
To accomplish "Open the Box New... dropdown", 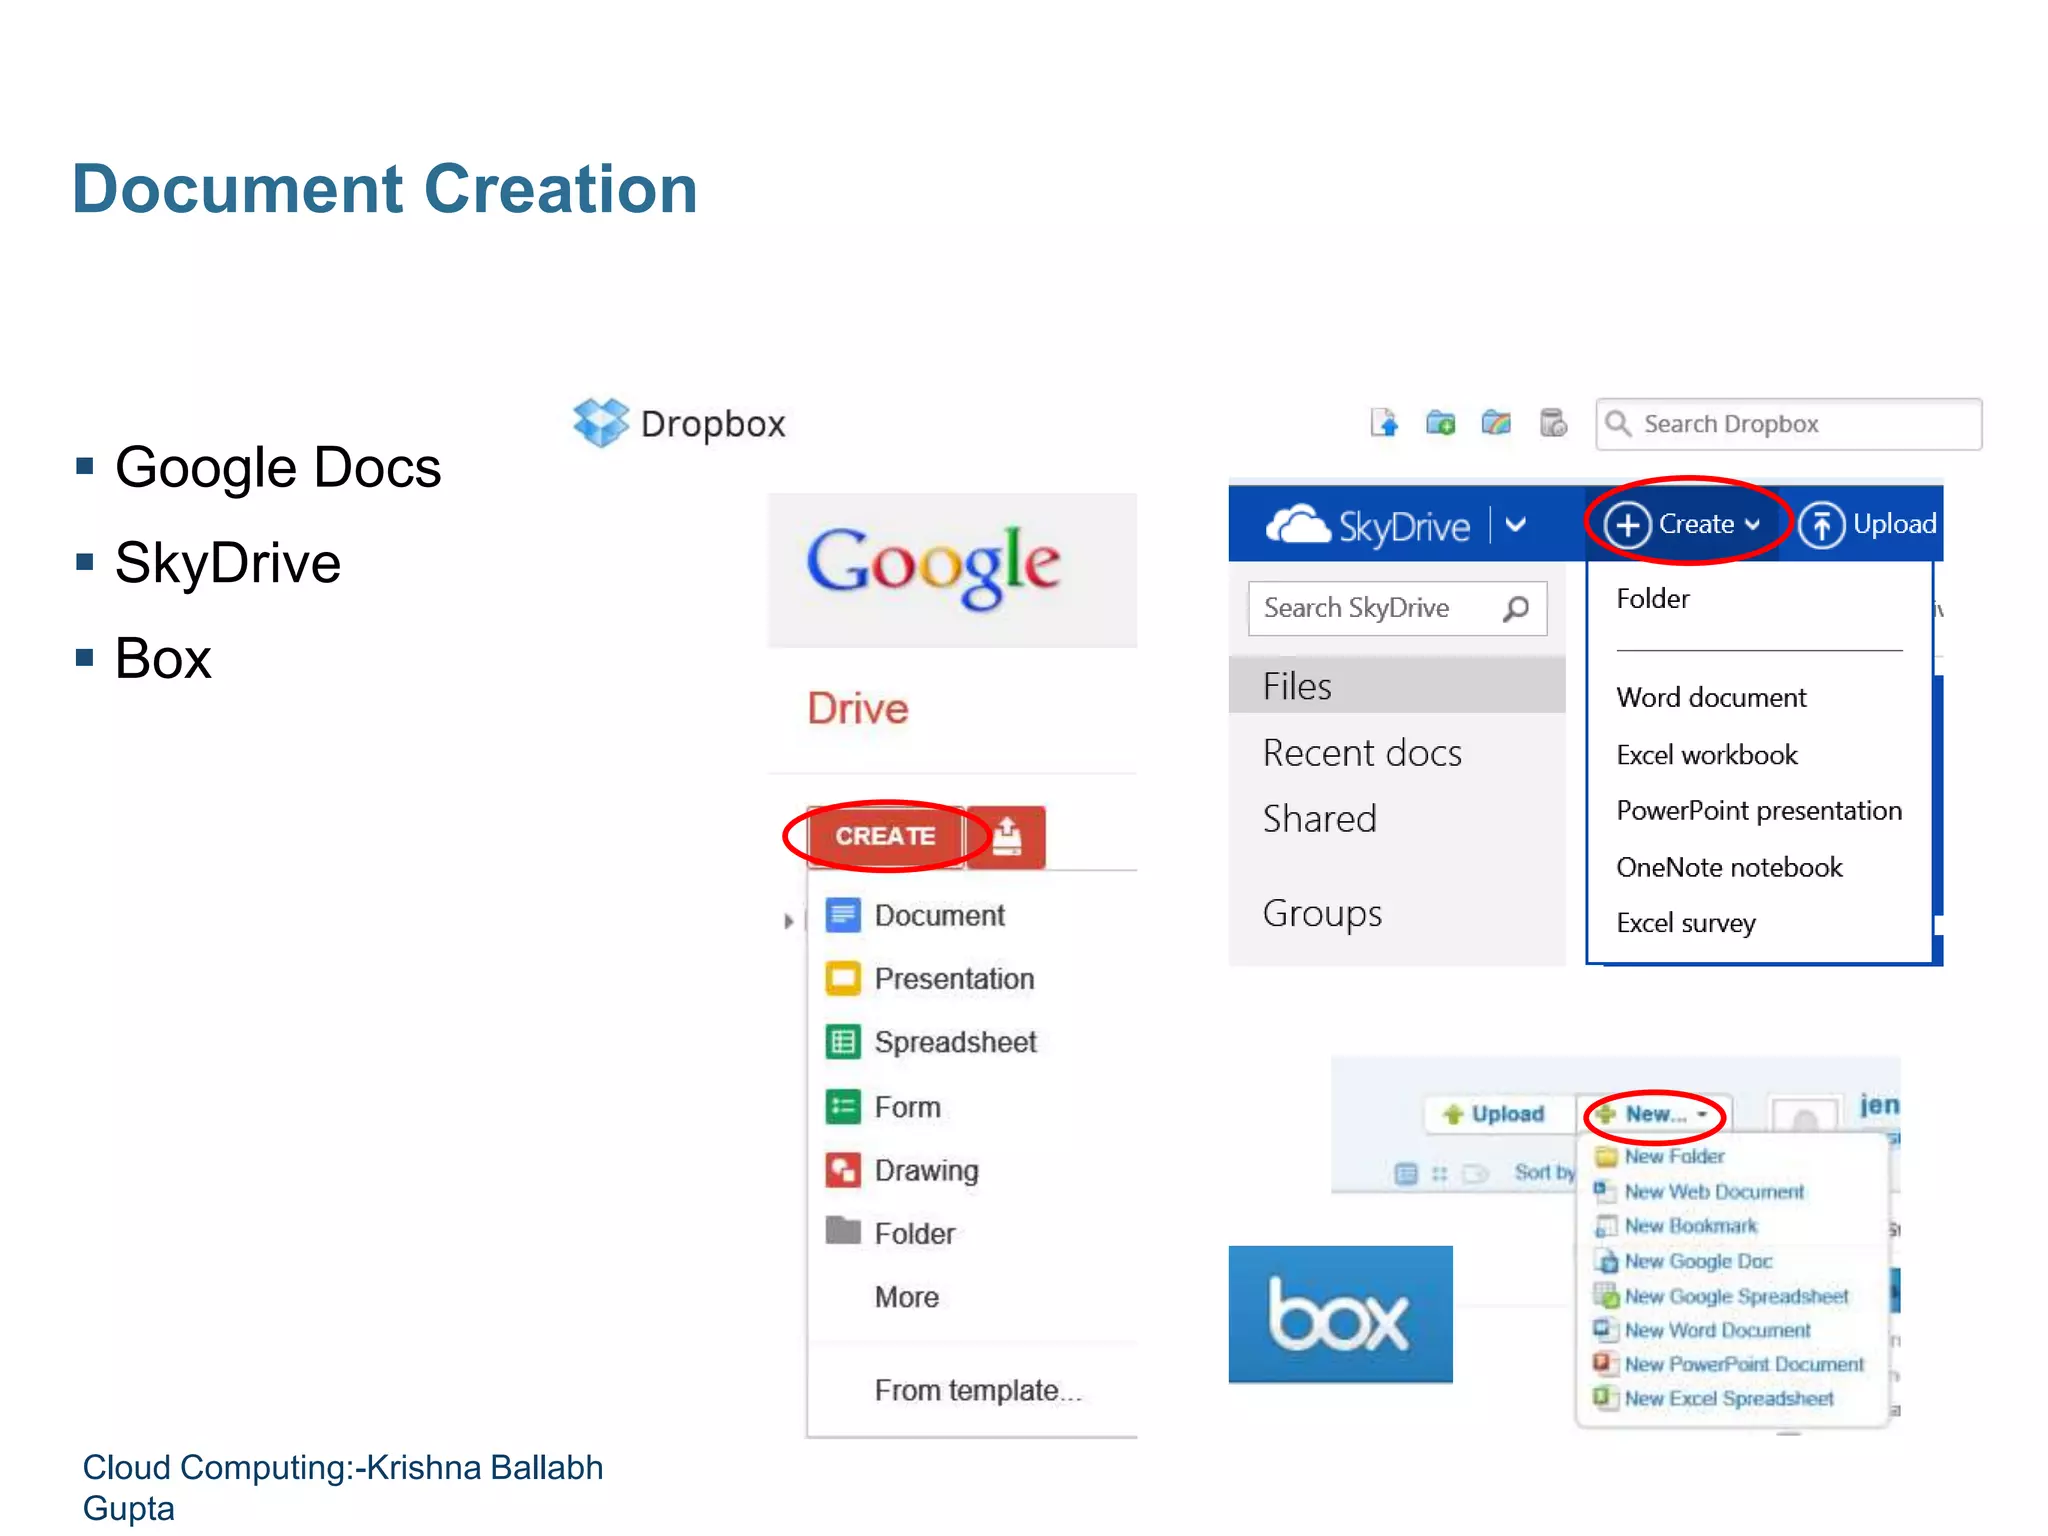I will 1655,1114.
